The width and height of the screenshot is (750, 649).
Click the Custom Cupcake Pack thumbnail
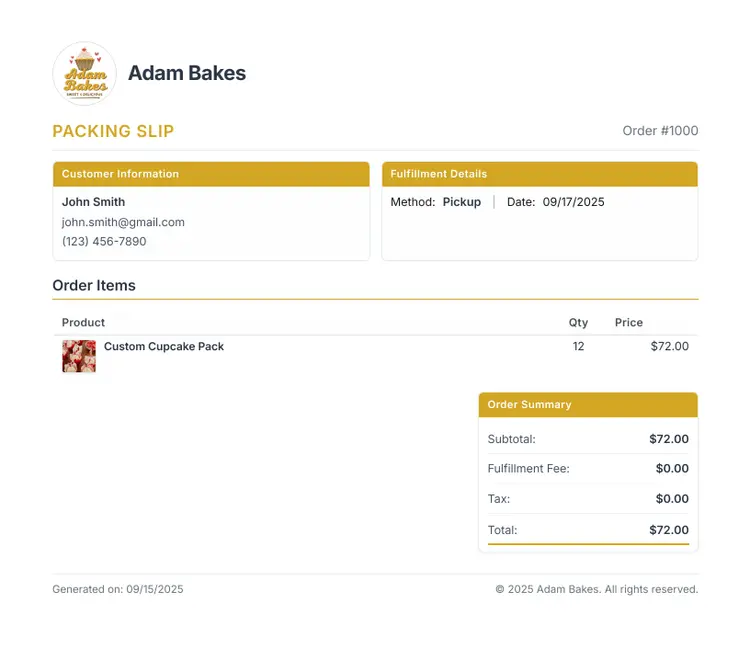79,356
